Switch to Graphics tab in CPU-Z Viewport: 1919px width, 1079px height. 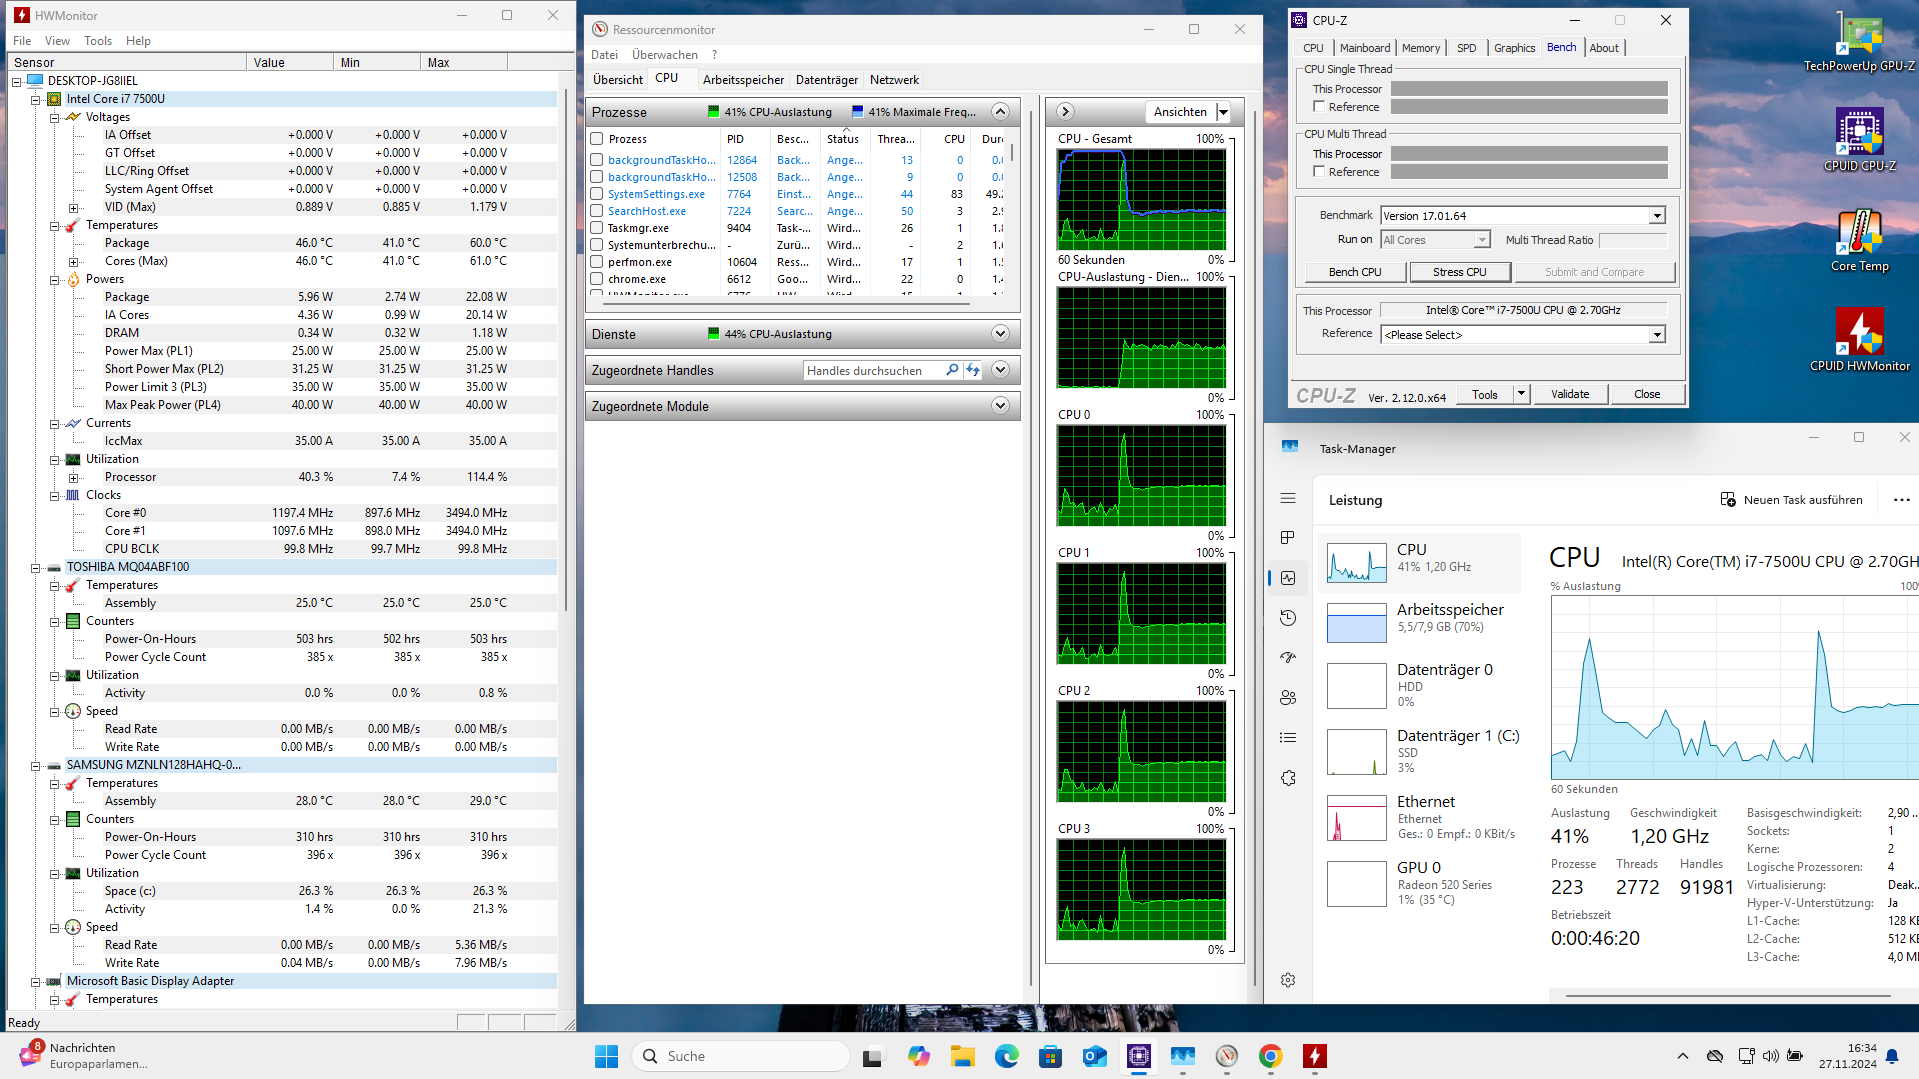1514,48
